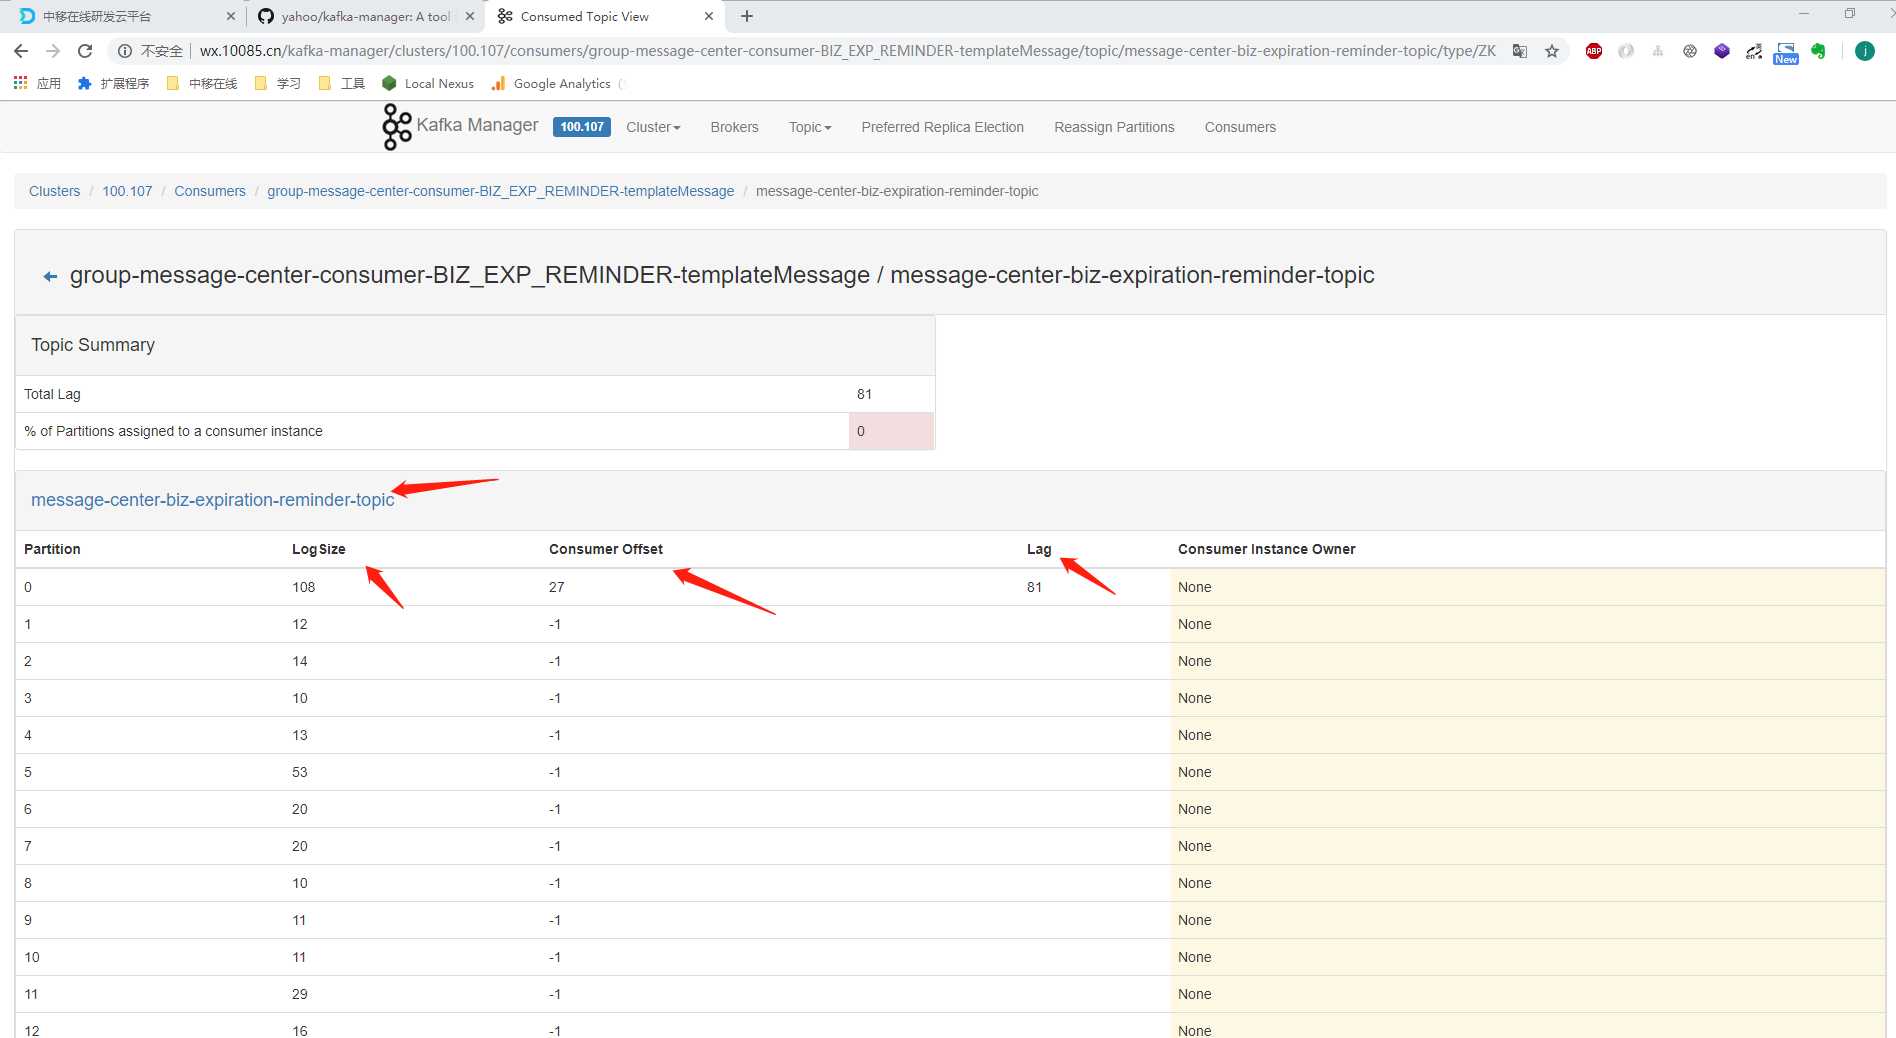Click the Evernote elephant extension icon
Image resolution: width=1896 pixels, height=1038 pixels.
click(x=1818, y=51)
